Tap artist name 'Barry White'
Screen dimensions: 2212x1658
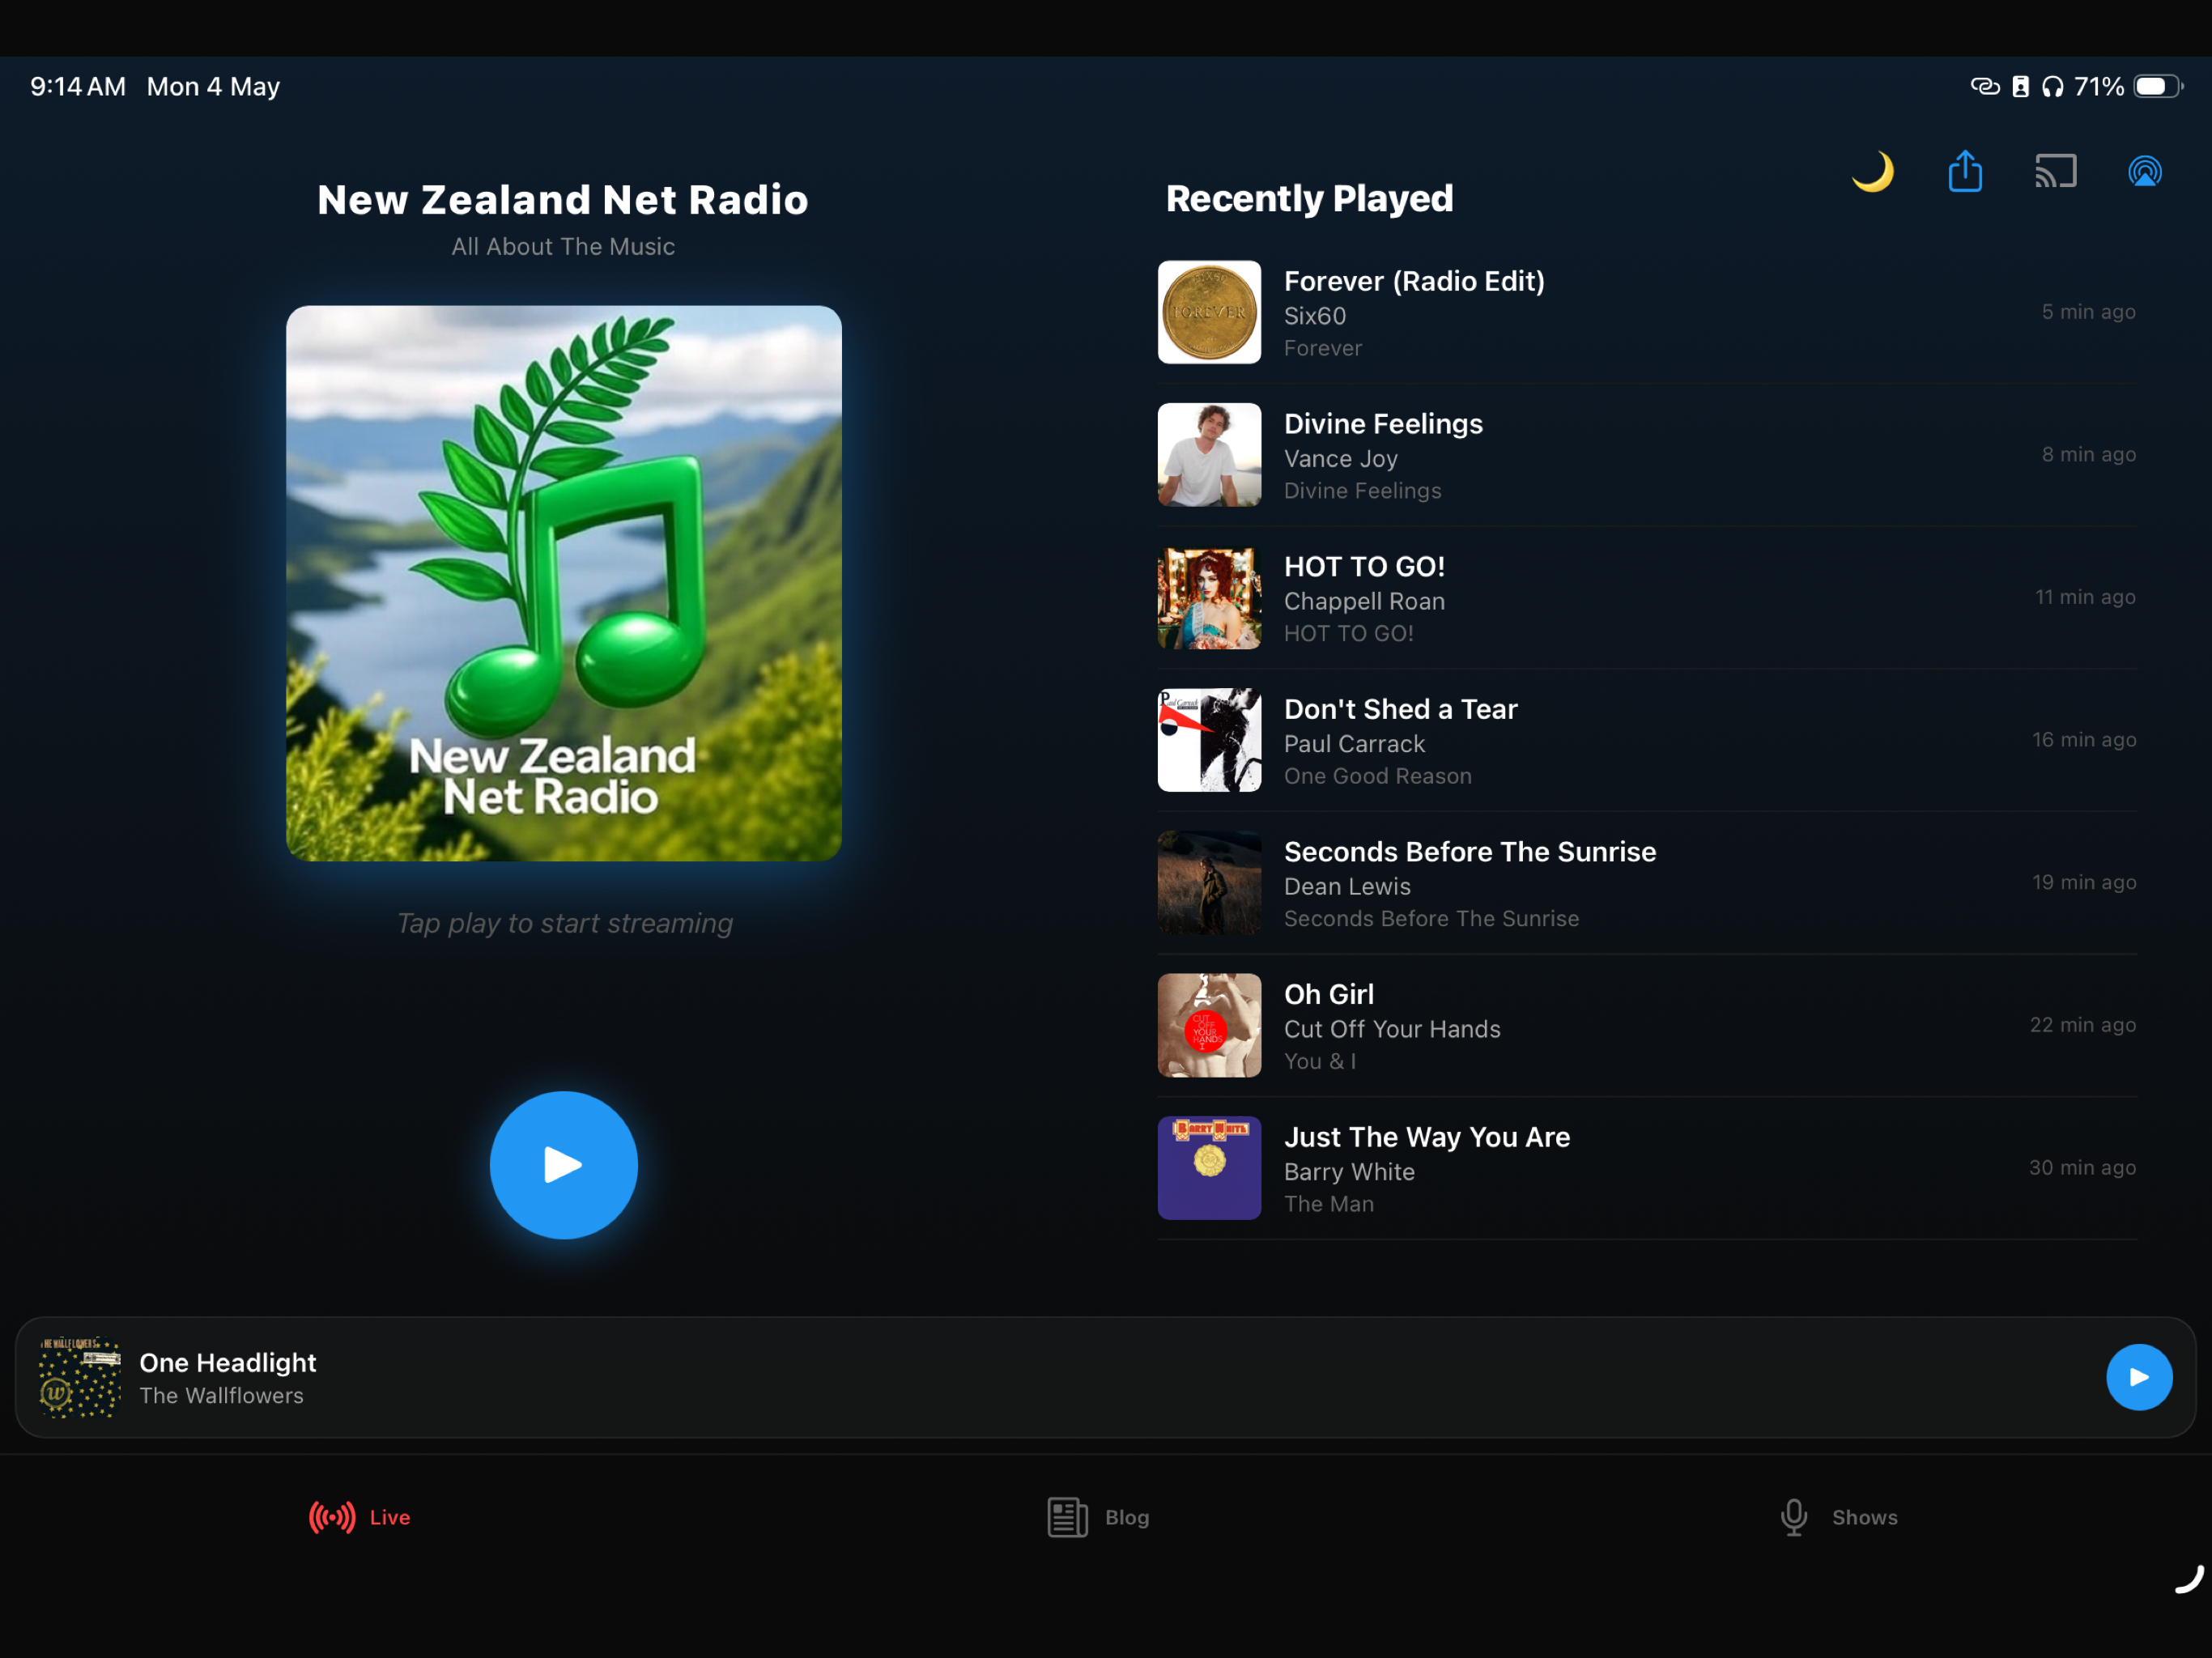tap(1349, 1172)
